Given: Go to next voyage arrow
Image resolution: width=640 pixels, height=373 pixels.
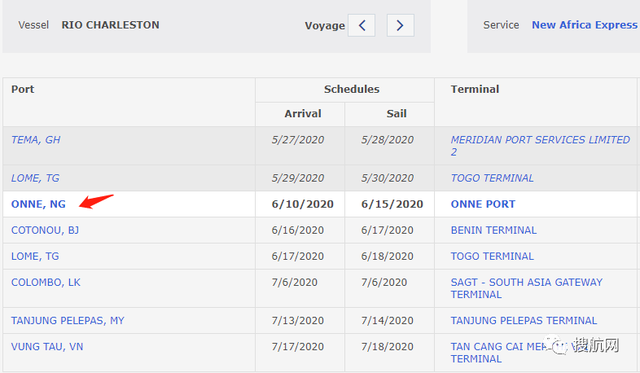Looking at the screenshot, I should coord(400,25).
